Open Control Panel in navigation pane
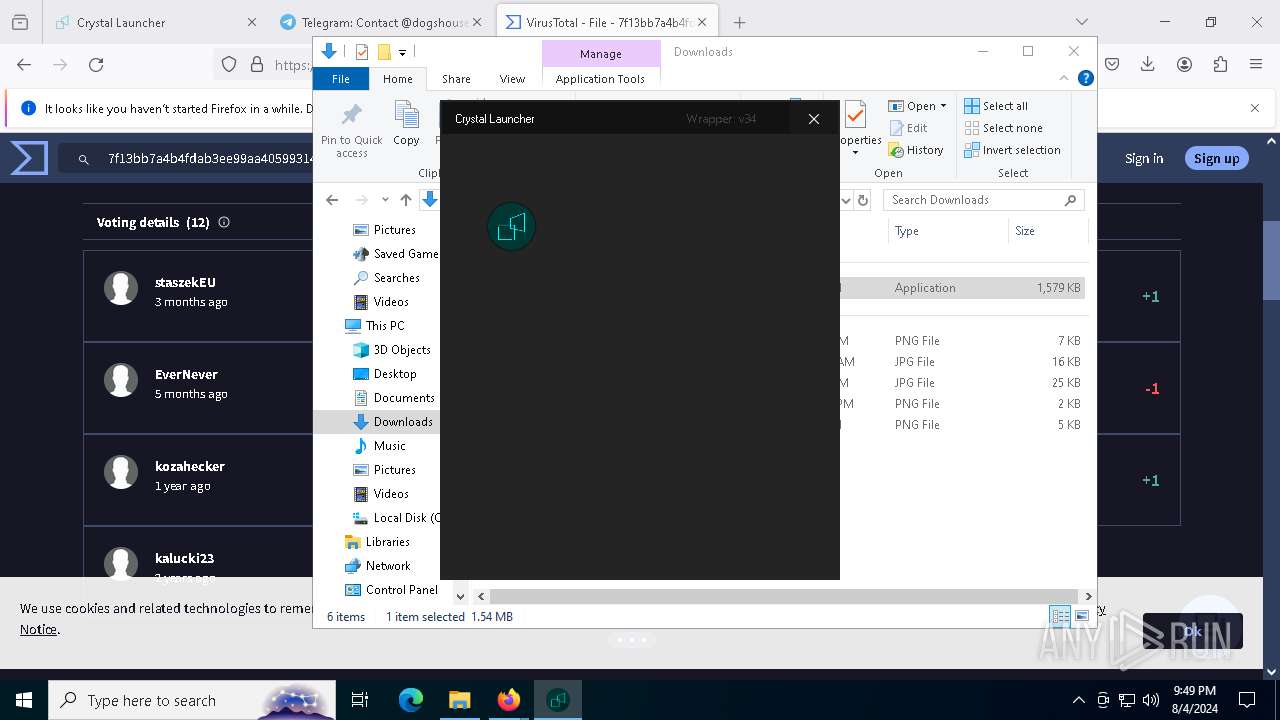Viewport: 1280px width, 720px height. tap(391, 590)
